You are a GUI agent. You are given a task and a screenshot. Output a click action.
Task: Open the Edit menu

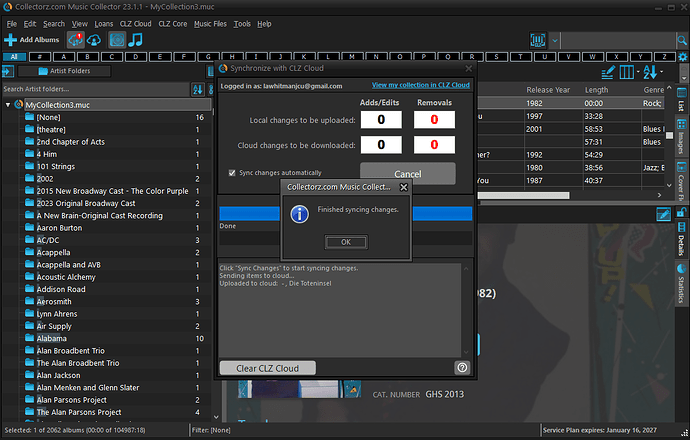pos(30,24)
